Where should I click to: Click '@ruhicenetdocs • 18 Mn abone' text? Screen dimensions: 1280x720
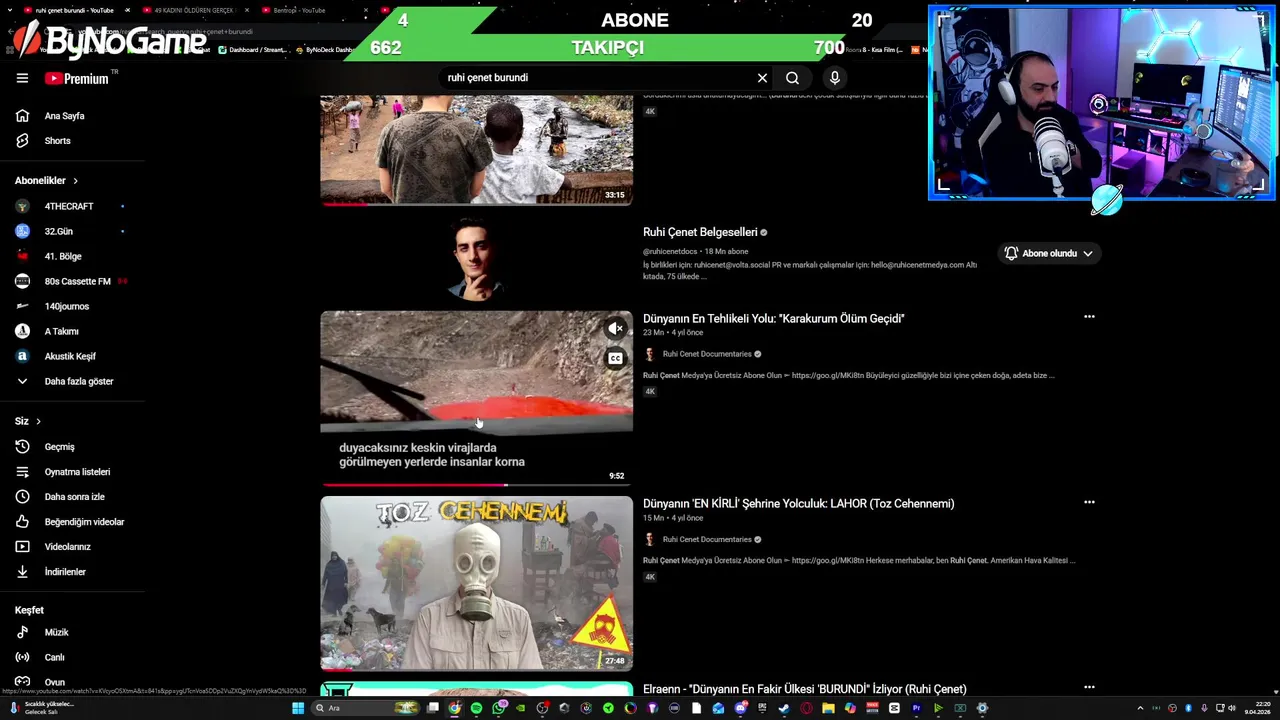tap(695, 251)
